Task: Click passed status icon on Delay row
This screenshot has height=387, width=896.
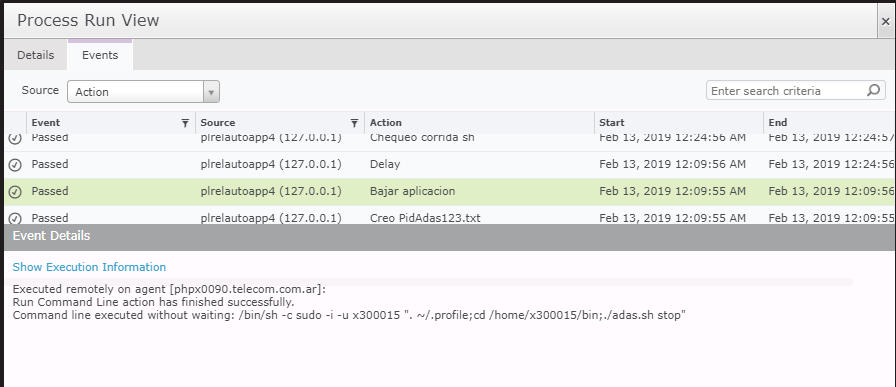Action: point(15,165)
